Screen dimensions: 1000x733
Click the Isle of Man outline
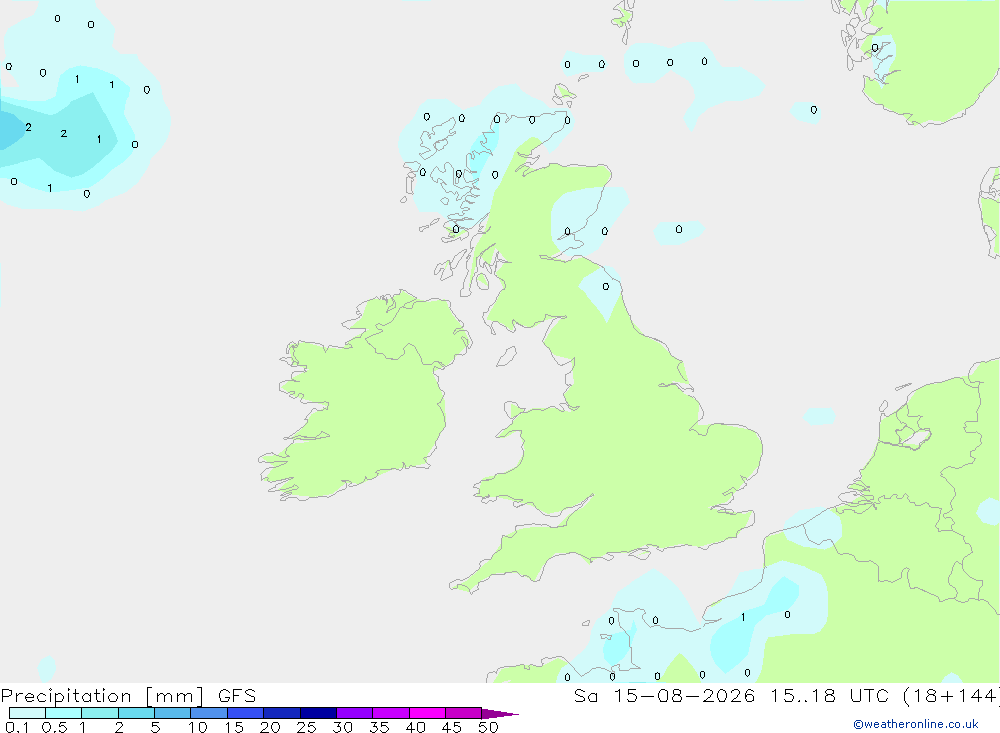click(x=506, y=356)
